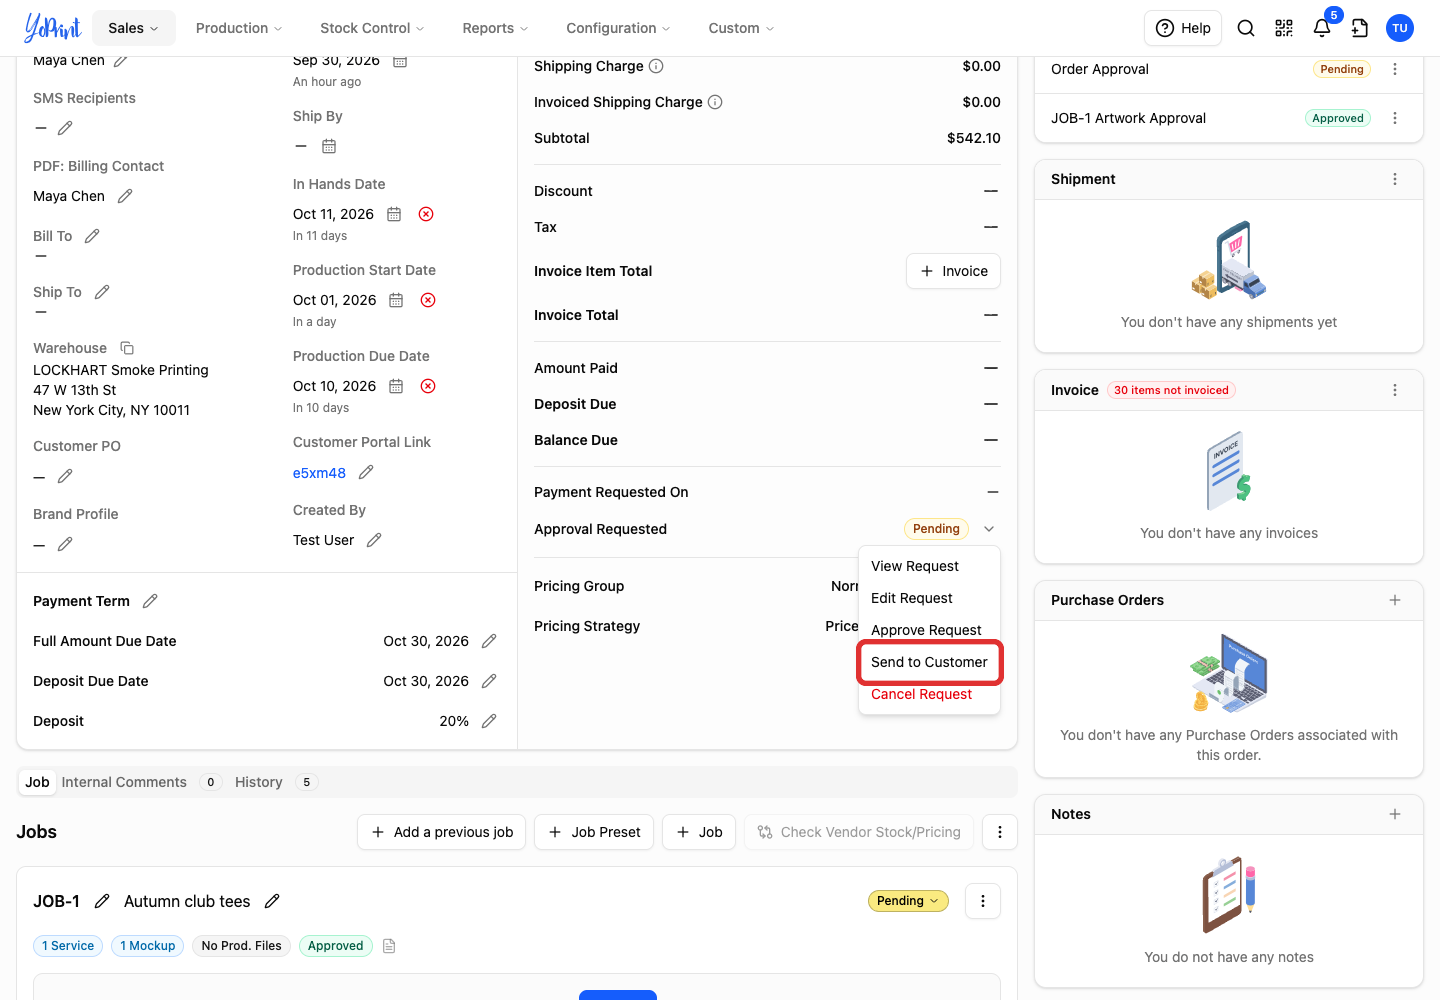The width and height of the screenshot is (1440, 1000).
Task: Add a new Purchase Order plus icon
Action: coord(1395,600)
